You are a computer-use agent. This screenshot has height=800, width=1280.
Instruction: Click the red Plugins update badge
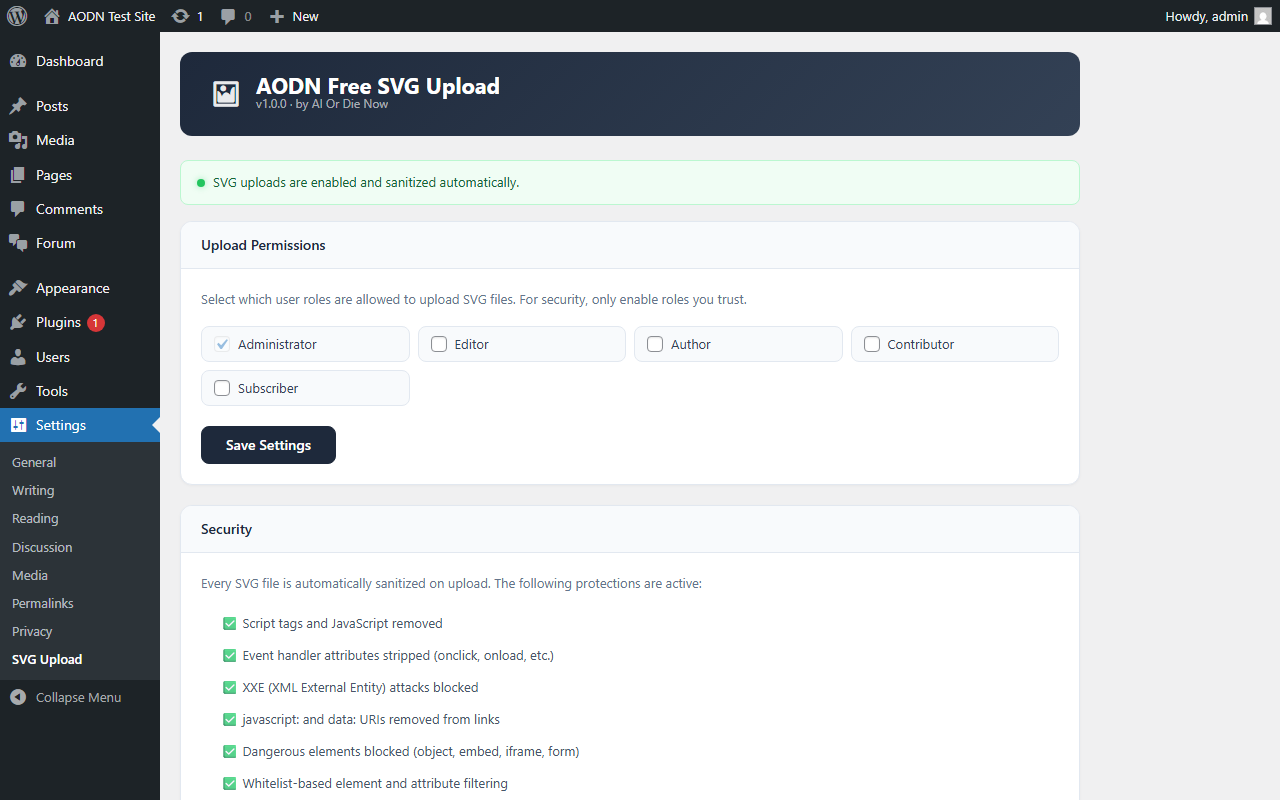96,323
